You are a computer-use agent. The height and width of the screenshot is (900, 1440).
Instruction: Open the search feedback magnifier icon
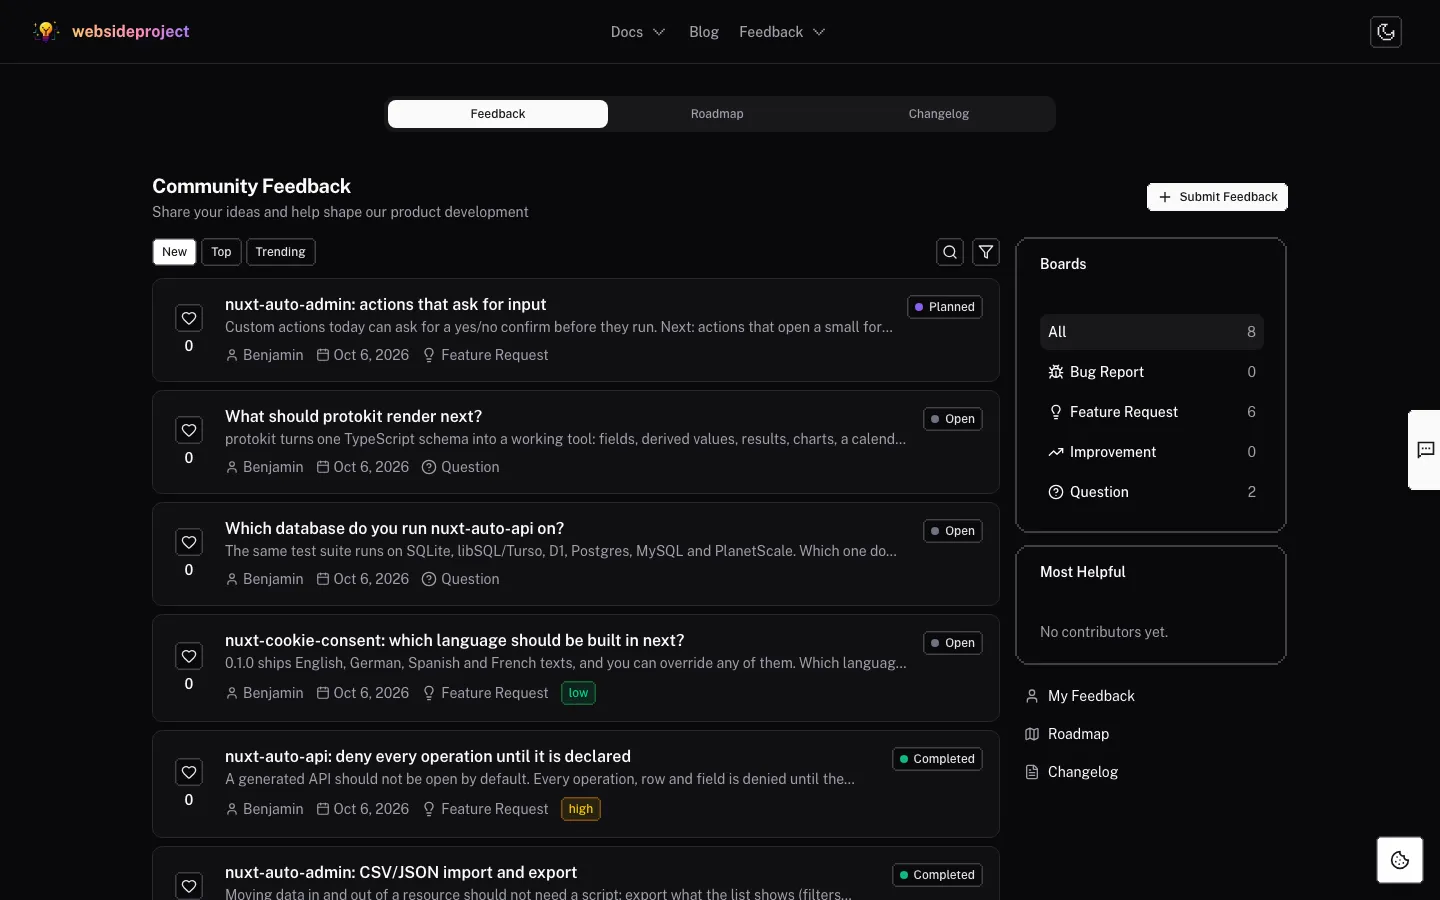[950, 252]
